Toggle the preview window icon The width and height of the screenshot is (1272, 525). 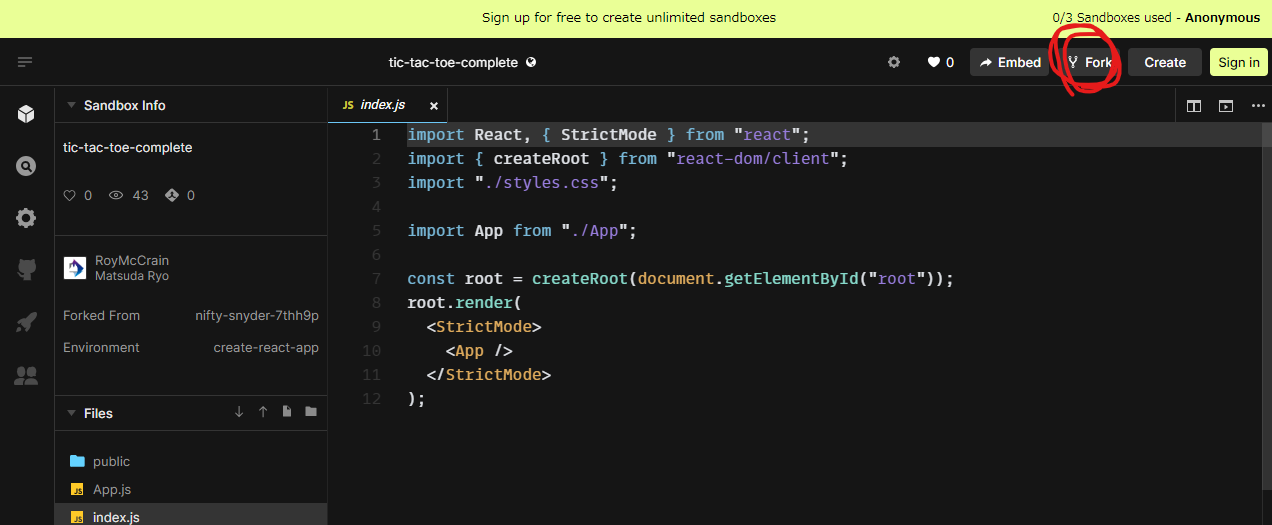coord(1226,106)
